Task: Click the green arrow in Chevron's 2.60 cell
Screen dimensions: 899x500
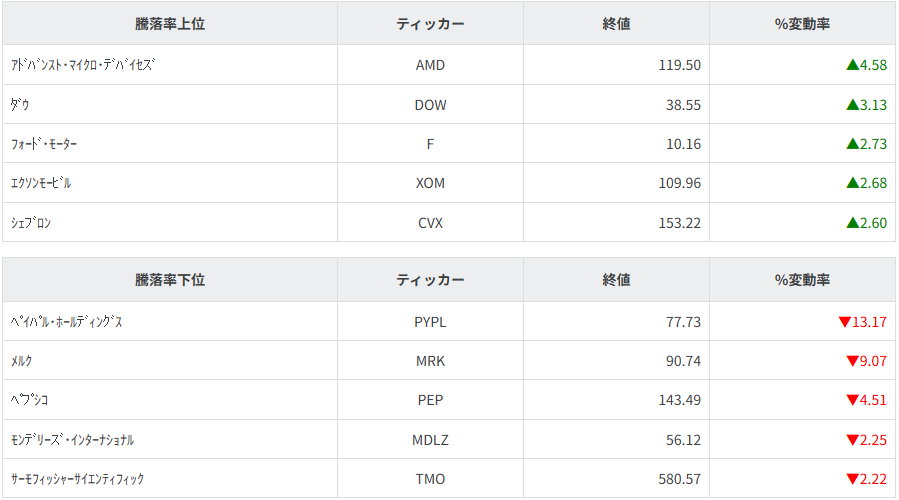Action: coord(852,222)
